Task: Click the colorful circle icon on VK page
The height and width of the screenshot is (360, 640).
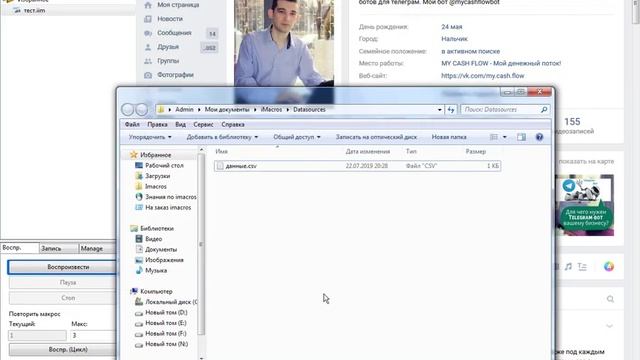Action: (609, 267)
